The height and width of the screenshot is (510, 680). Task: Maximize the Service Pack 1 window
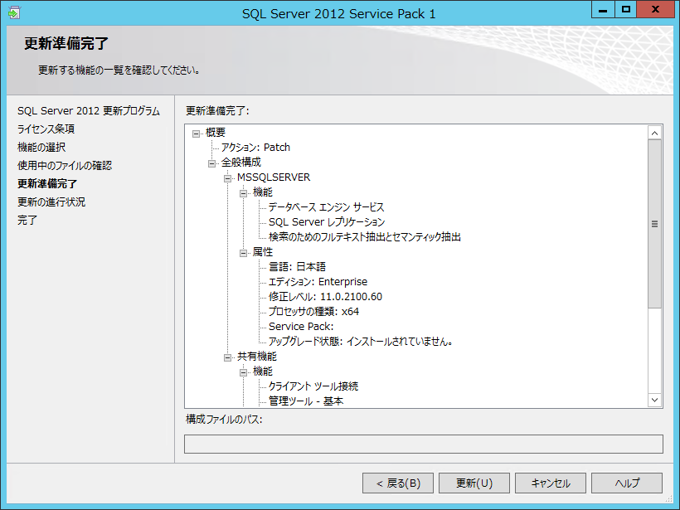(626, 10)
